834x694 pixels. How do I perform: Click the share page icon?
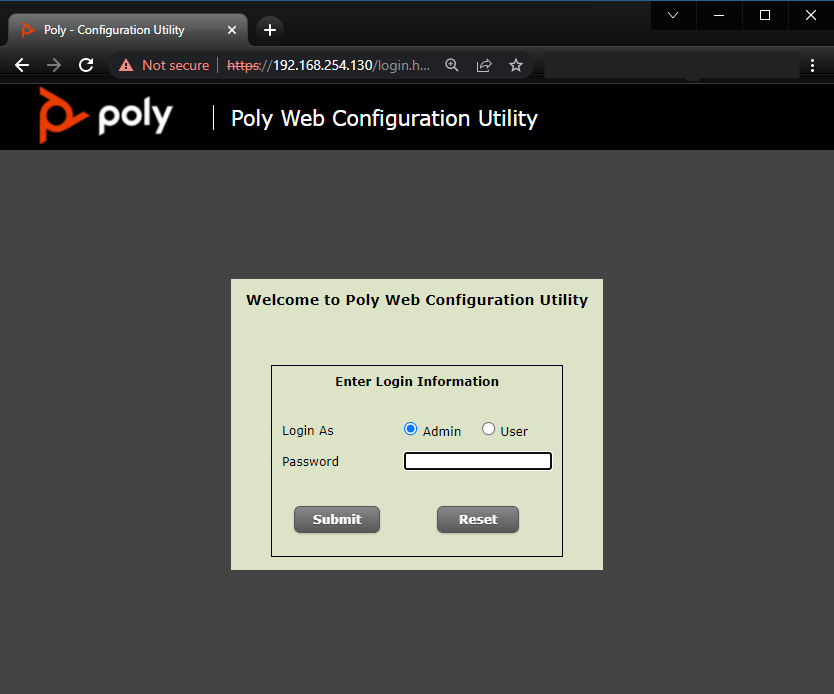(x=484, y=65)
